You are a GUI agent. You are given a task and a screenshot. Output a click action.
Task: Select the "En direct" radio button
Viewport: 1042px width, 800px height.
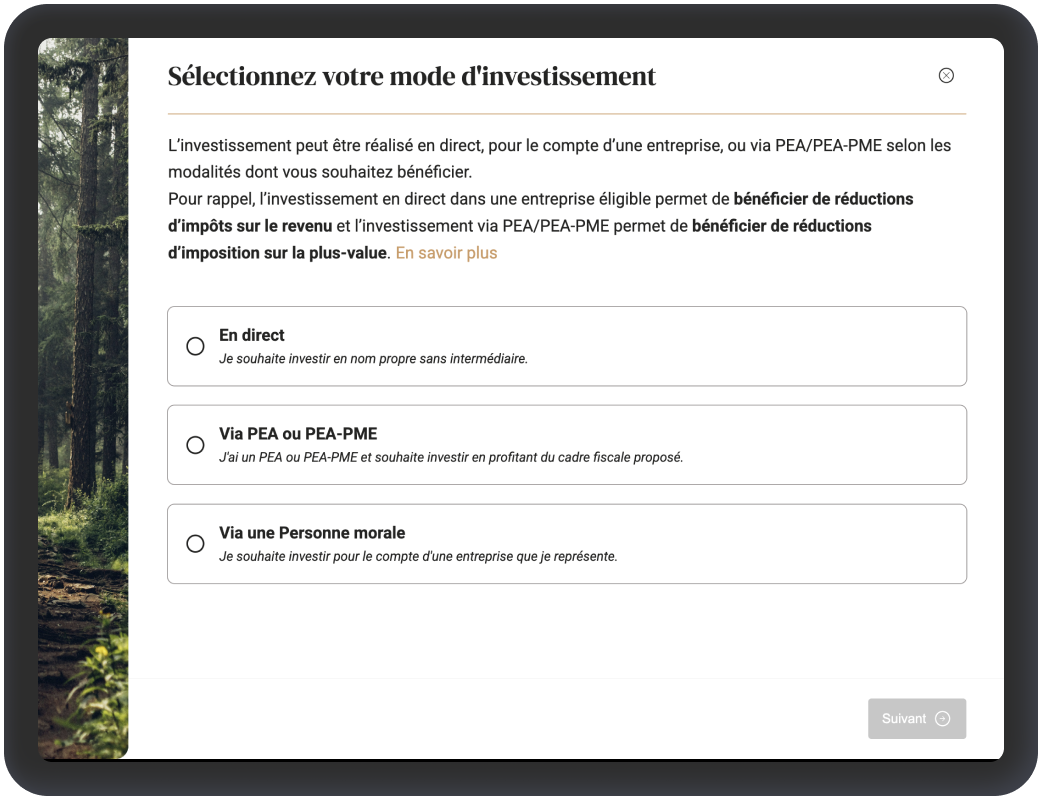pos(195,346)
